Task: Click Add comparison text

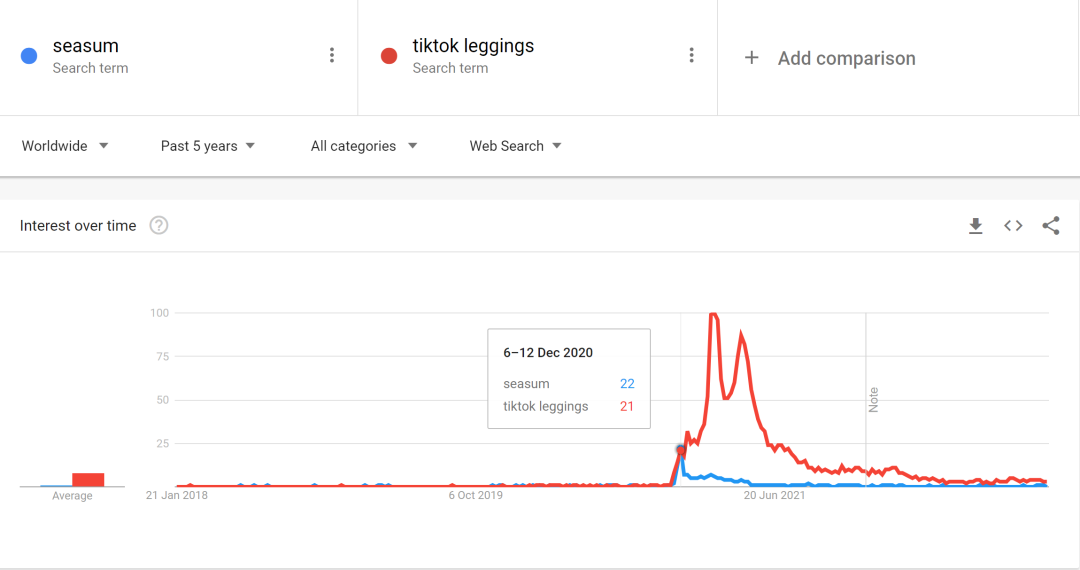Action: [846, 58]
